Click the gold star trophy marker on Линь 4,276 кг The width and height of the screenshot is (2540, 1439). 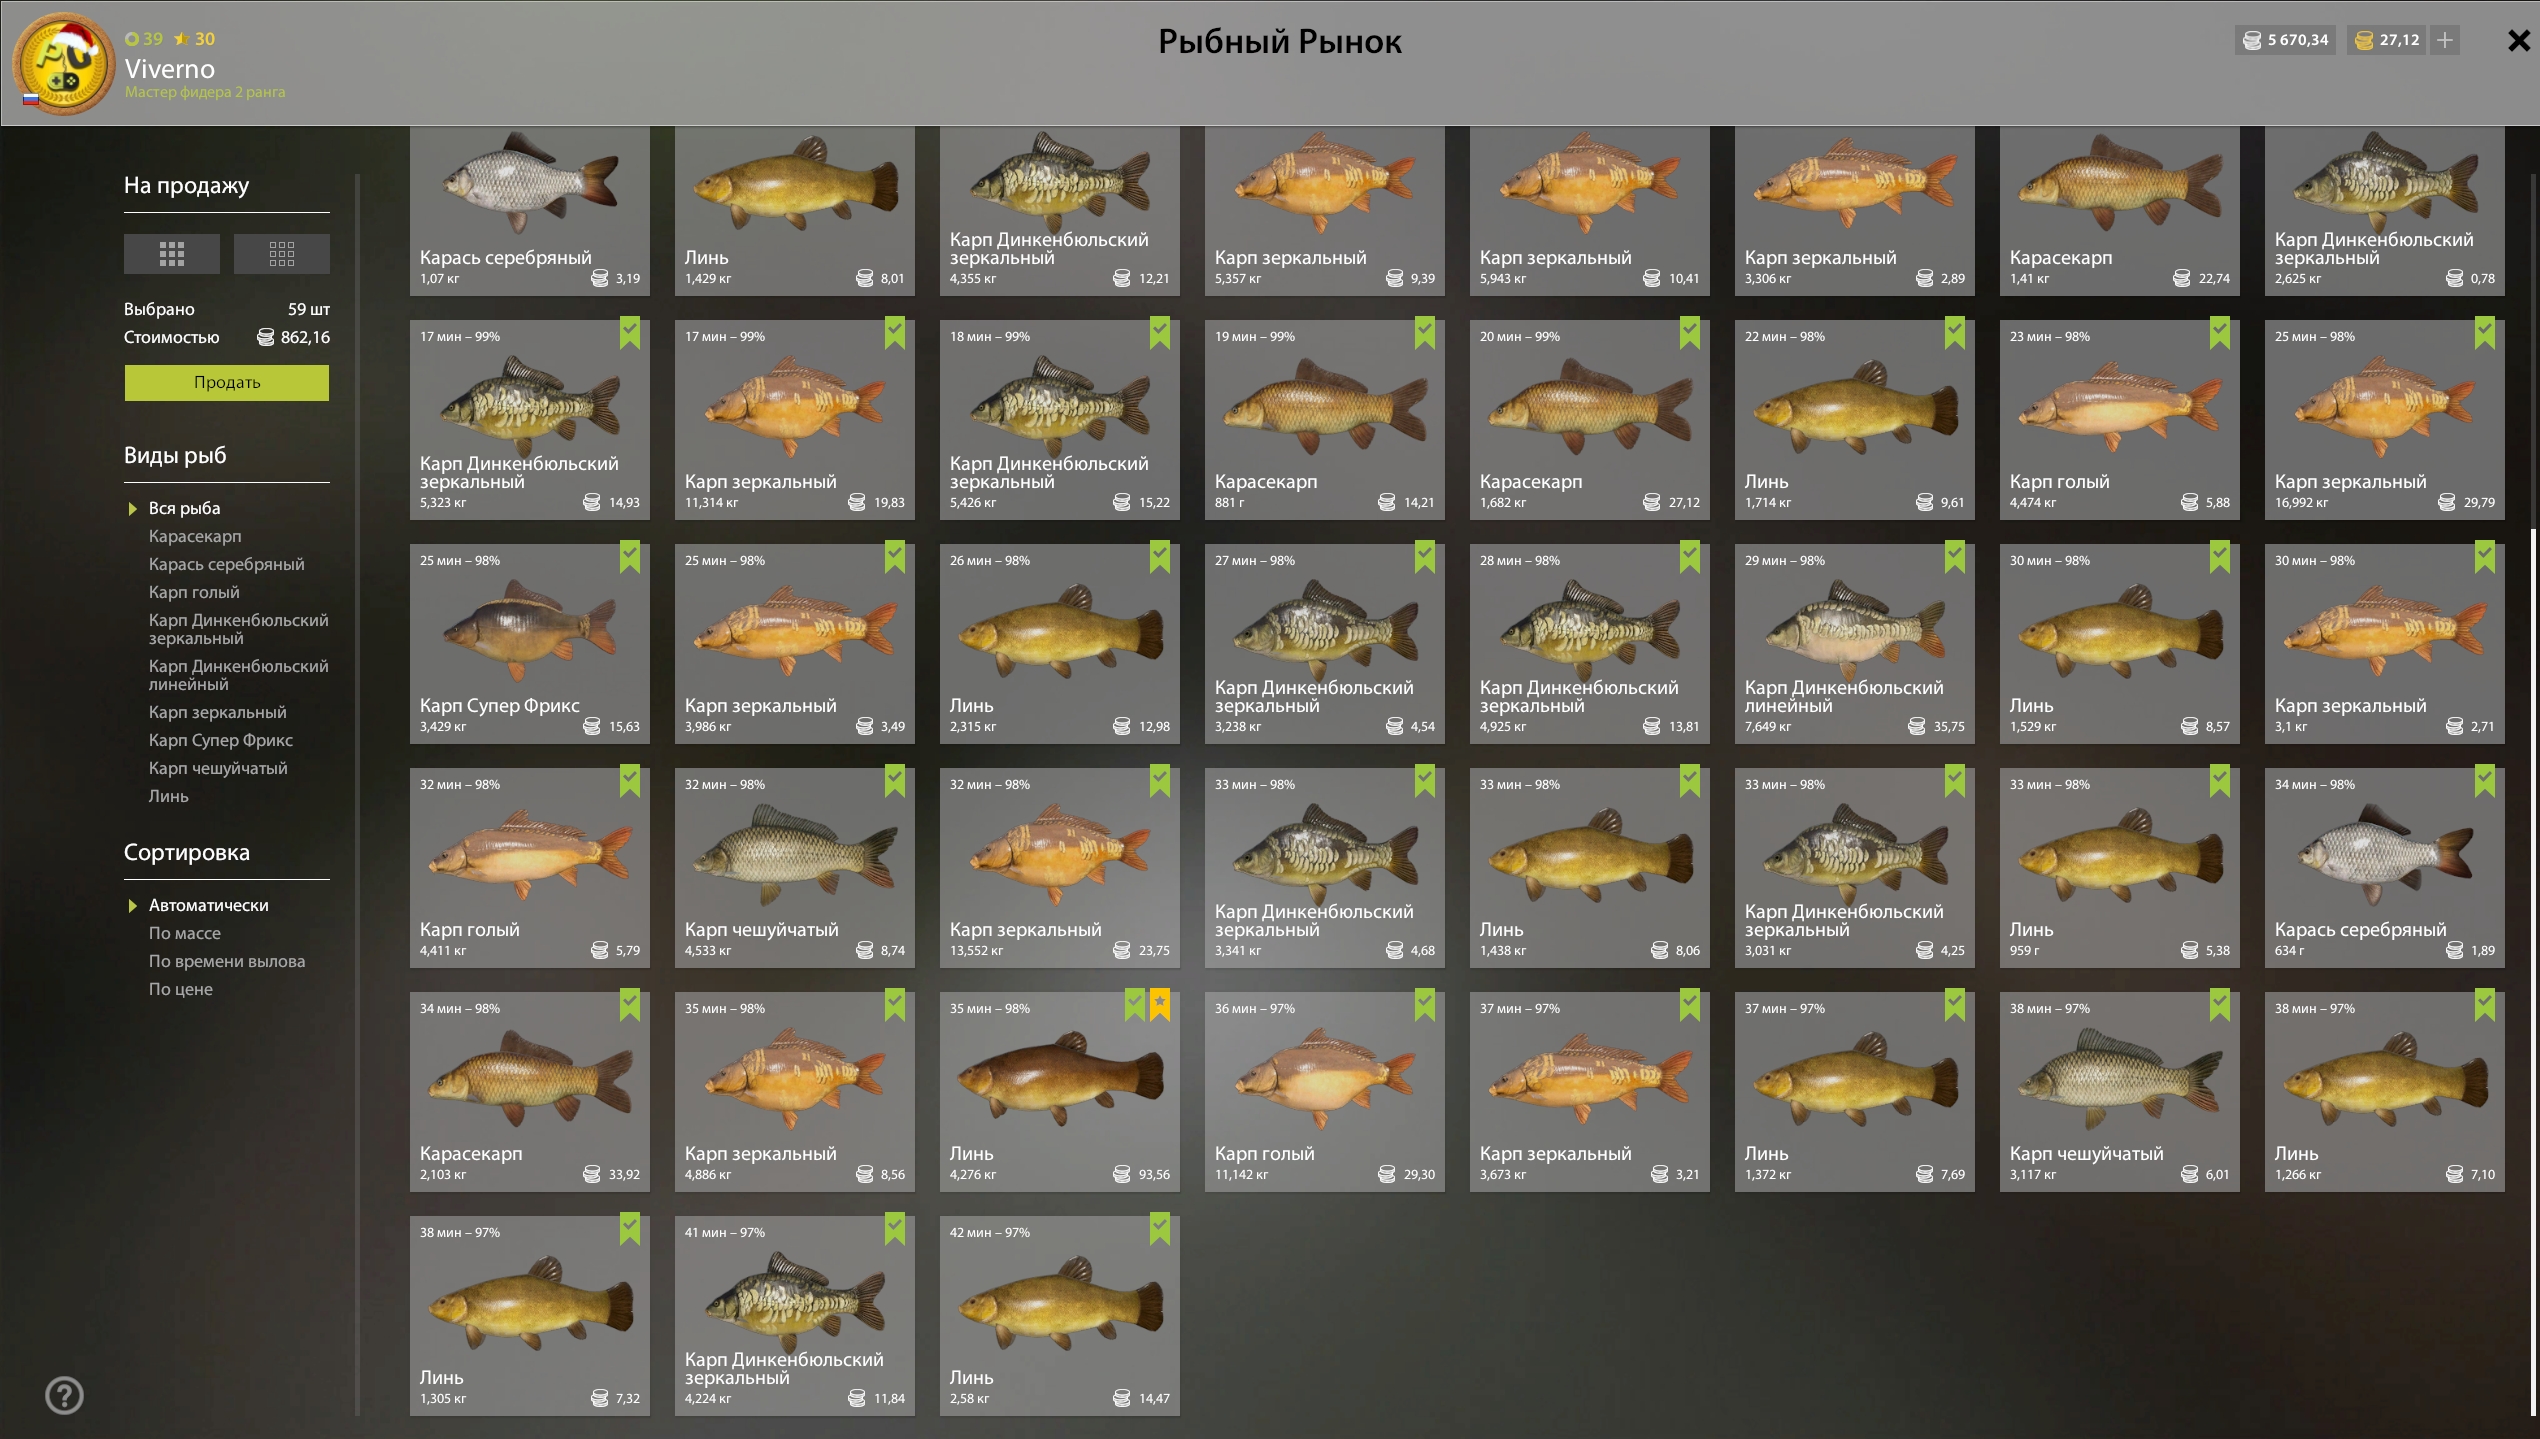coord(1160,1003)
